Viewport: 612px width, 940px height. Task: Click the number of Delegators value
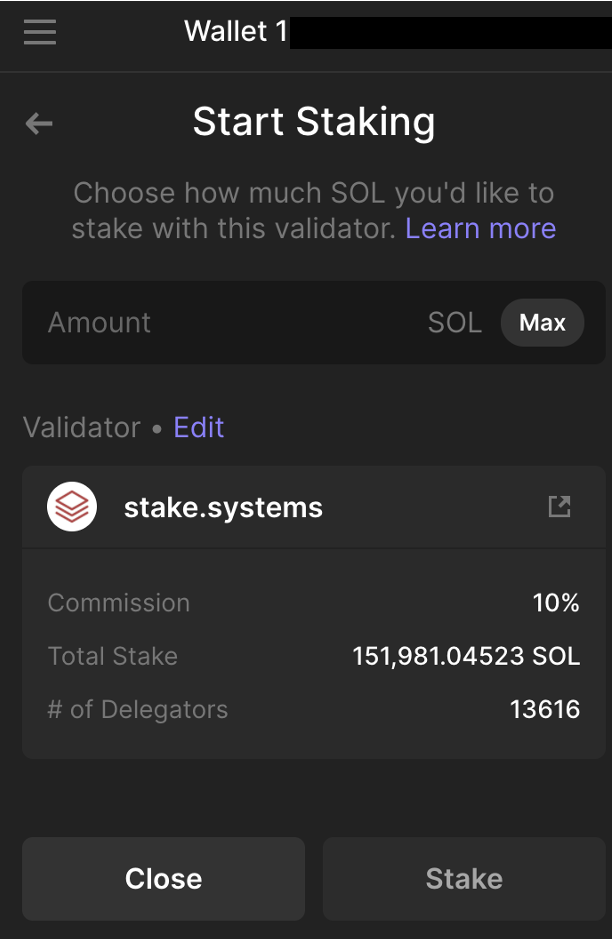click(545, 709)
